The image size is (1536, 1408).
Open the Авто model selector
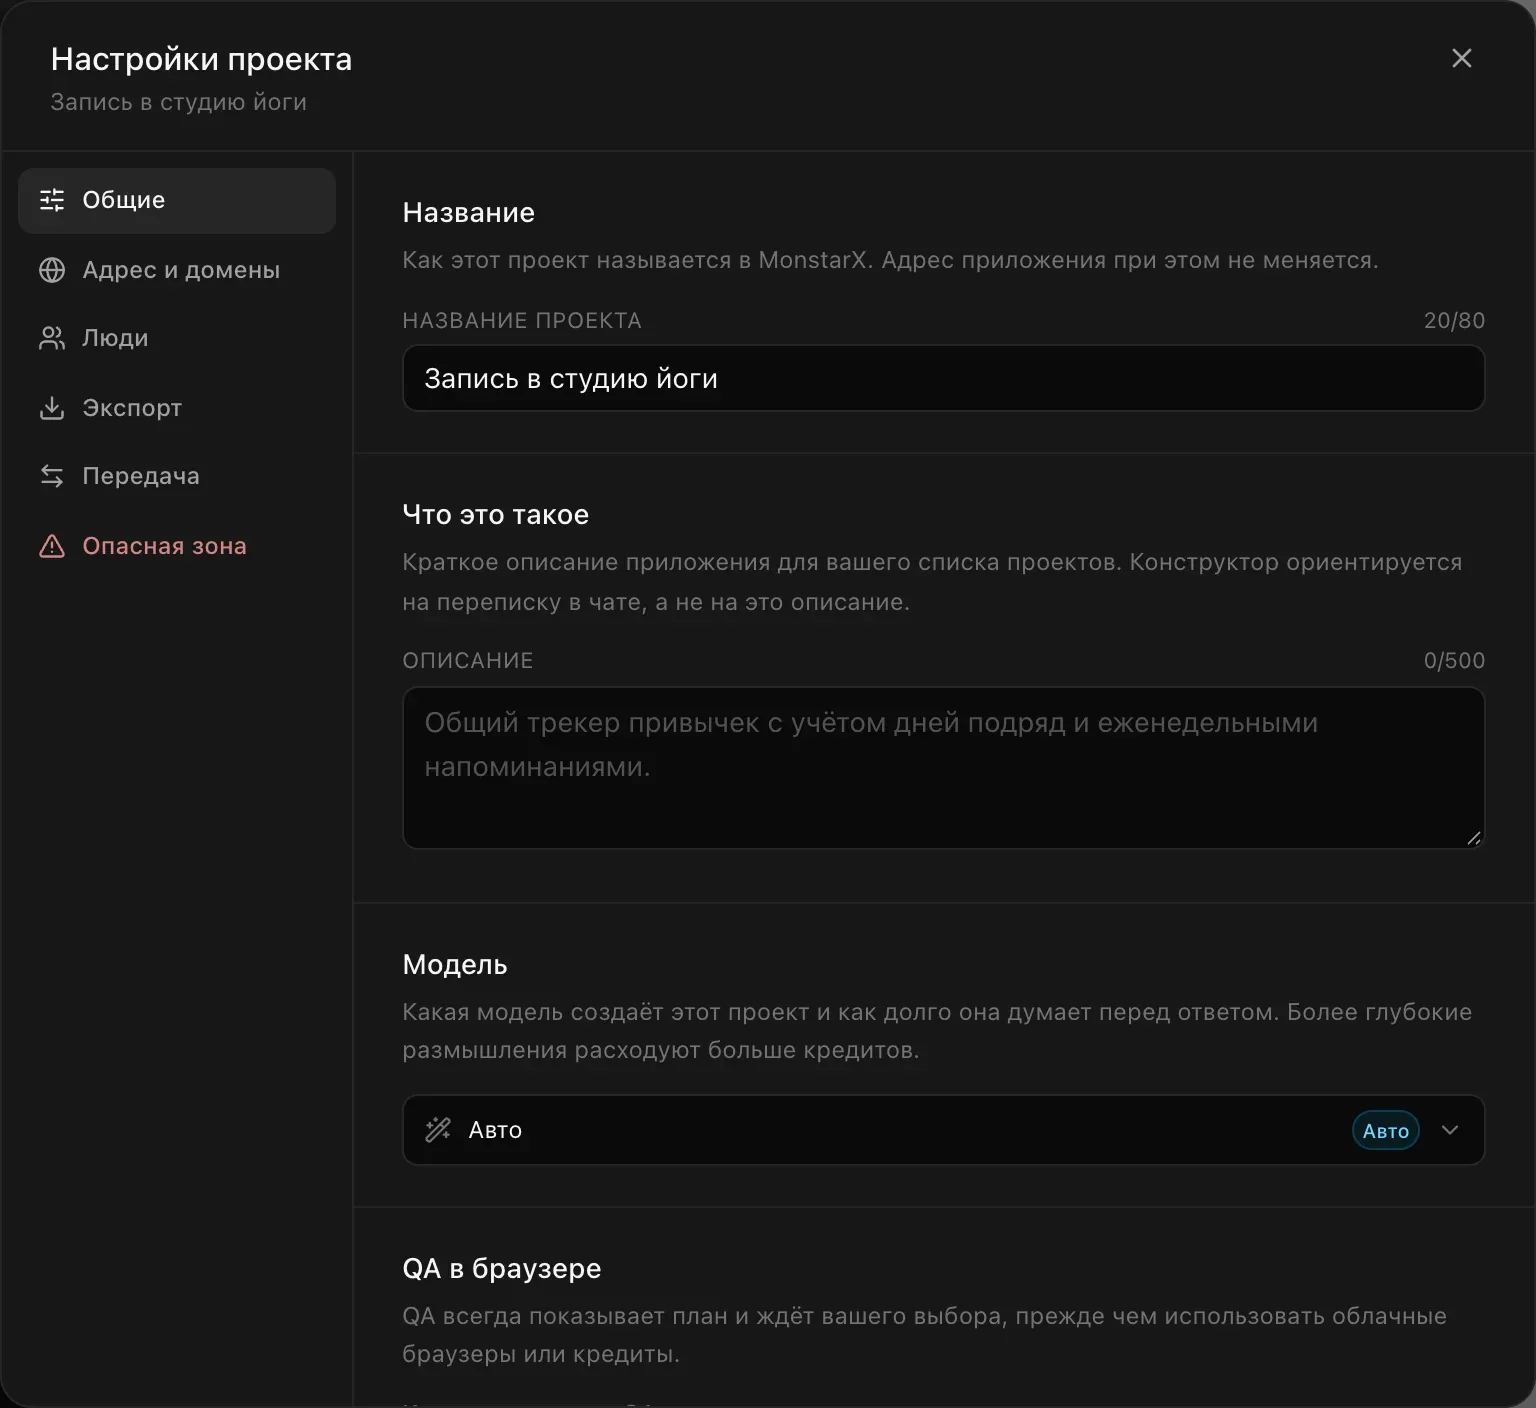point(943,1130)
